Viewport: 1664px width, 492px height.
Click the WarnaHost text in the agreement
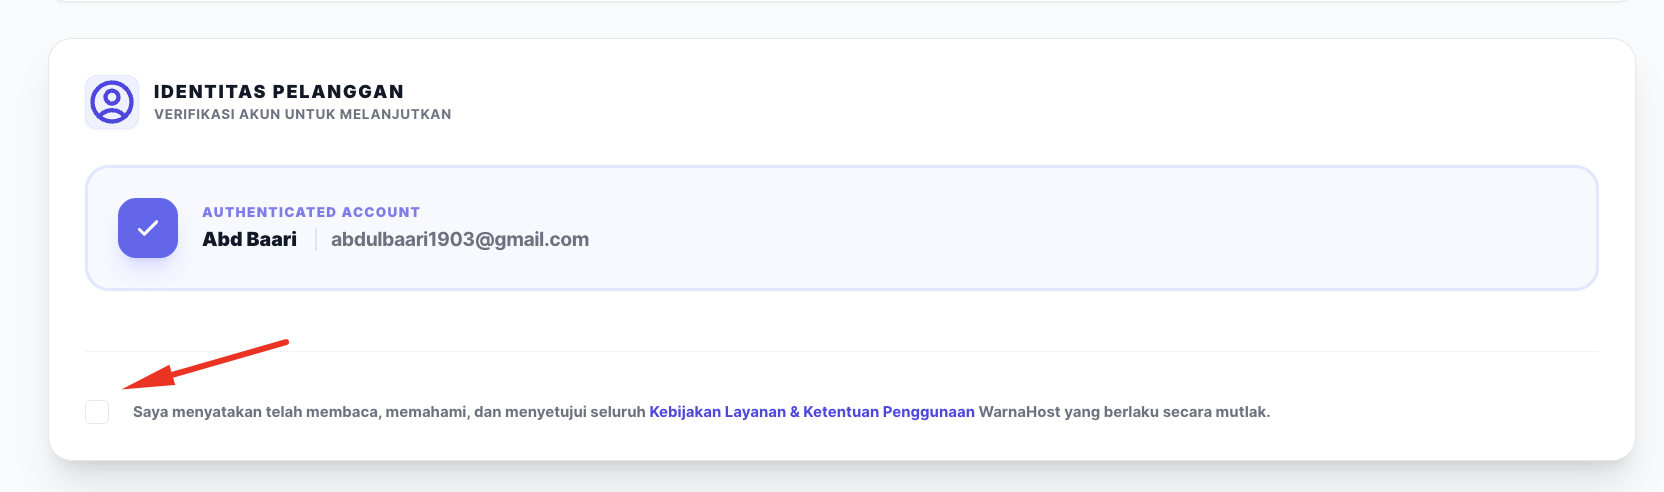coord(1019,412)
